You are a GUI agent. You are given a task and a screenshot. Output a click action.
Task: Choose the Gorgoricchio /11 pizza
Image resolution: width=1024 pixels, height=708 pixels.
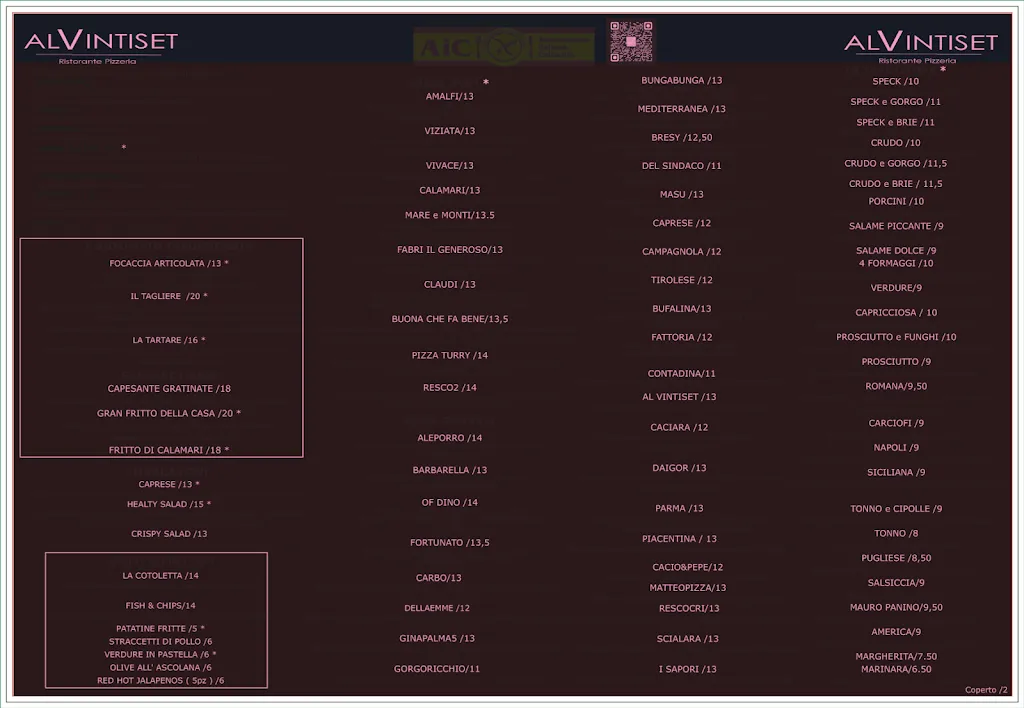tap(437, 668)
